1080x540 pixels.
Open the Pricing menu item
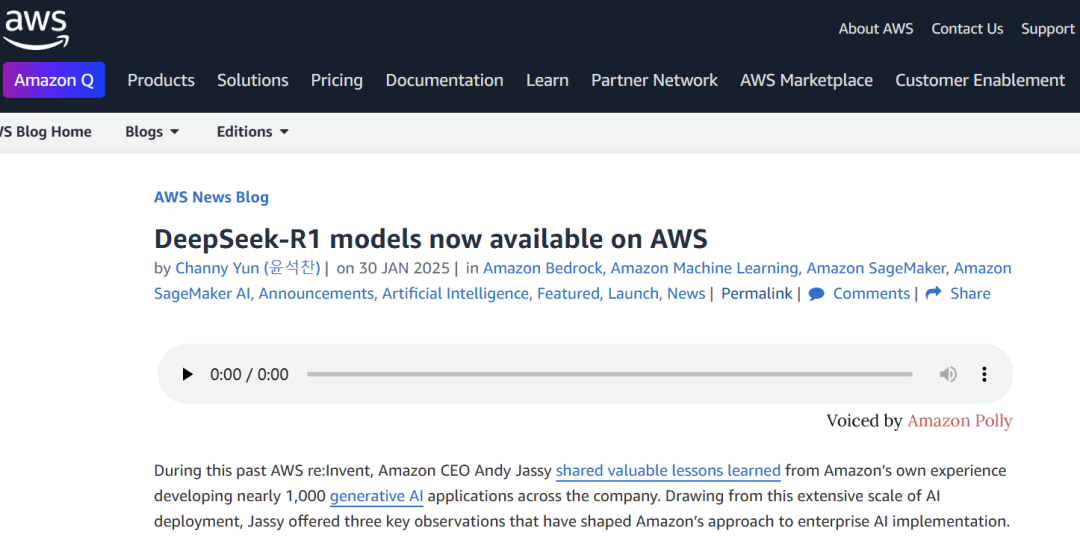click(x=337, y=81)
